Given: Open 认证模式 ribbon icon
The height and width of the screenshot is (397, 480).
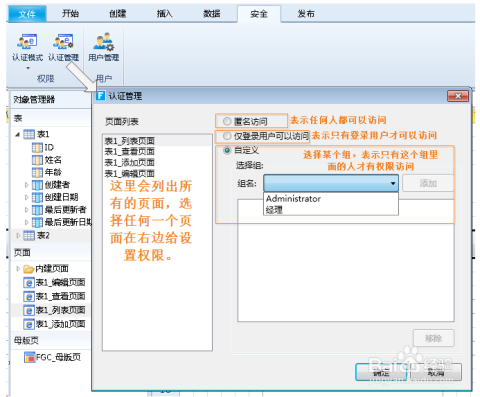Looking at the screenshot, I should (28, 41).
